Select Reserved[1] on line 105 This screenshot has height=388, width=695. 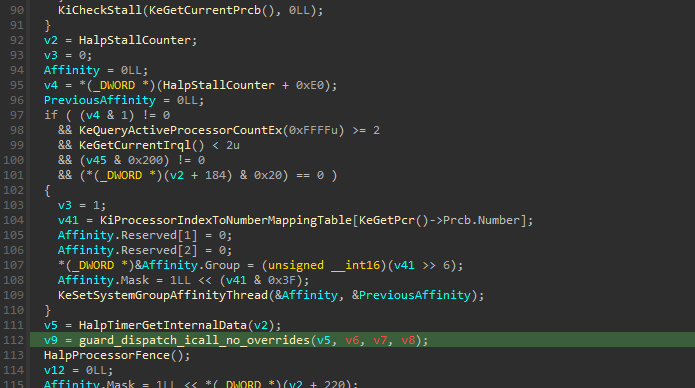click(x=159, y=235)
